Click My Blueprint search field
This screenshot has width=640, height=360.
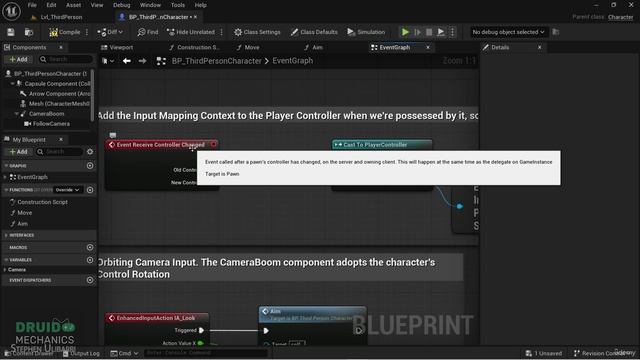pos(60,152)
